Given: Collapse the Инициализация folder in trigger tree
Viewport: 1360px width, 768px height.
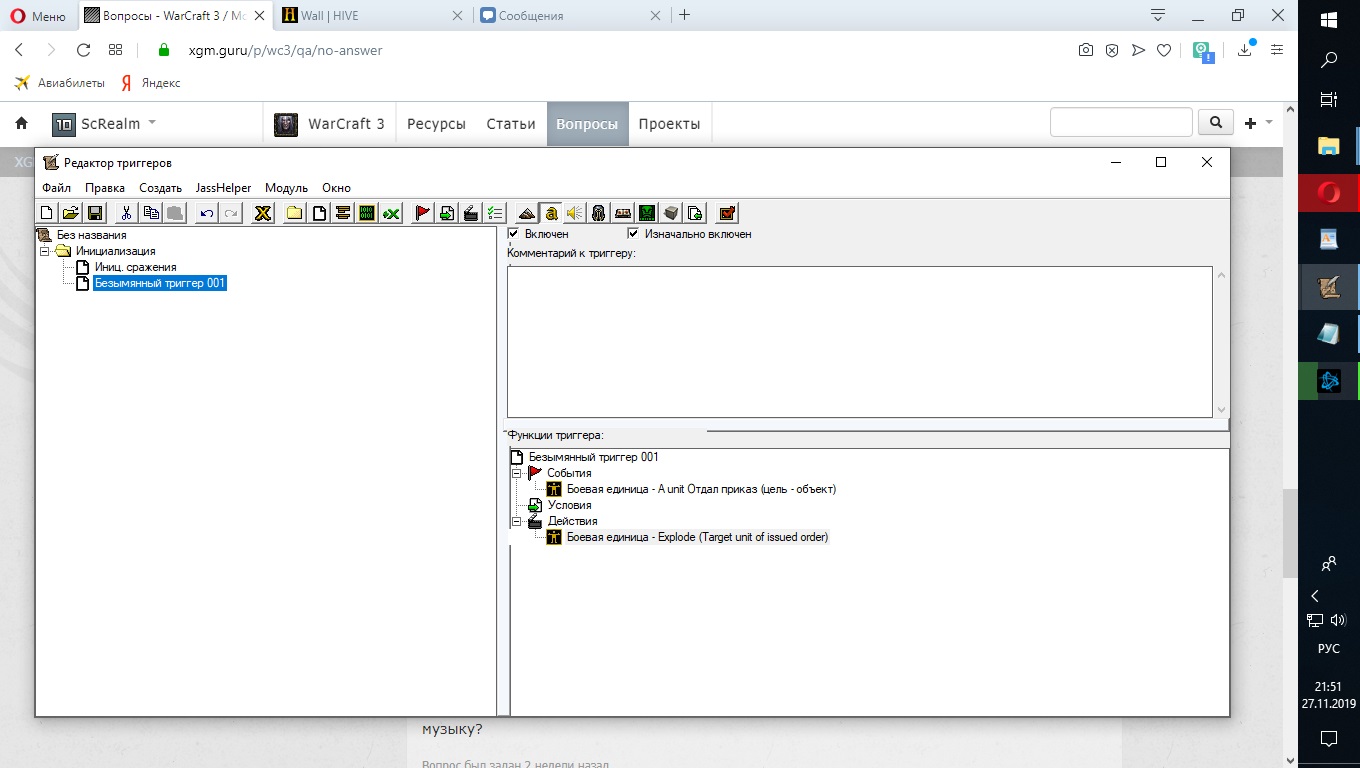Looking at the screenshot, I should (45, 251).
